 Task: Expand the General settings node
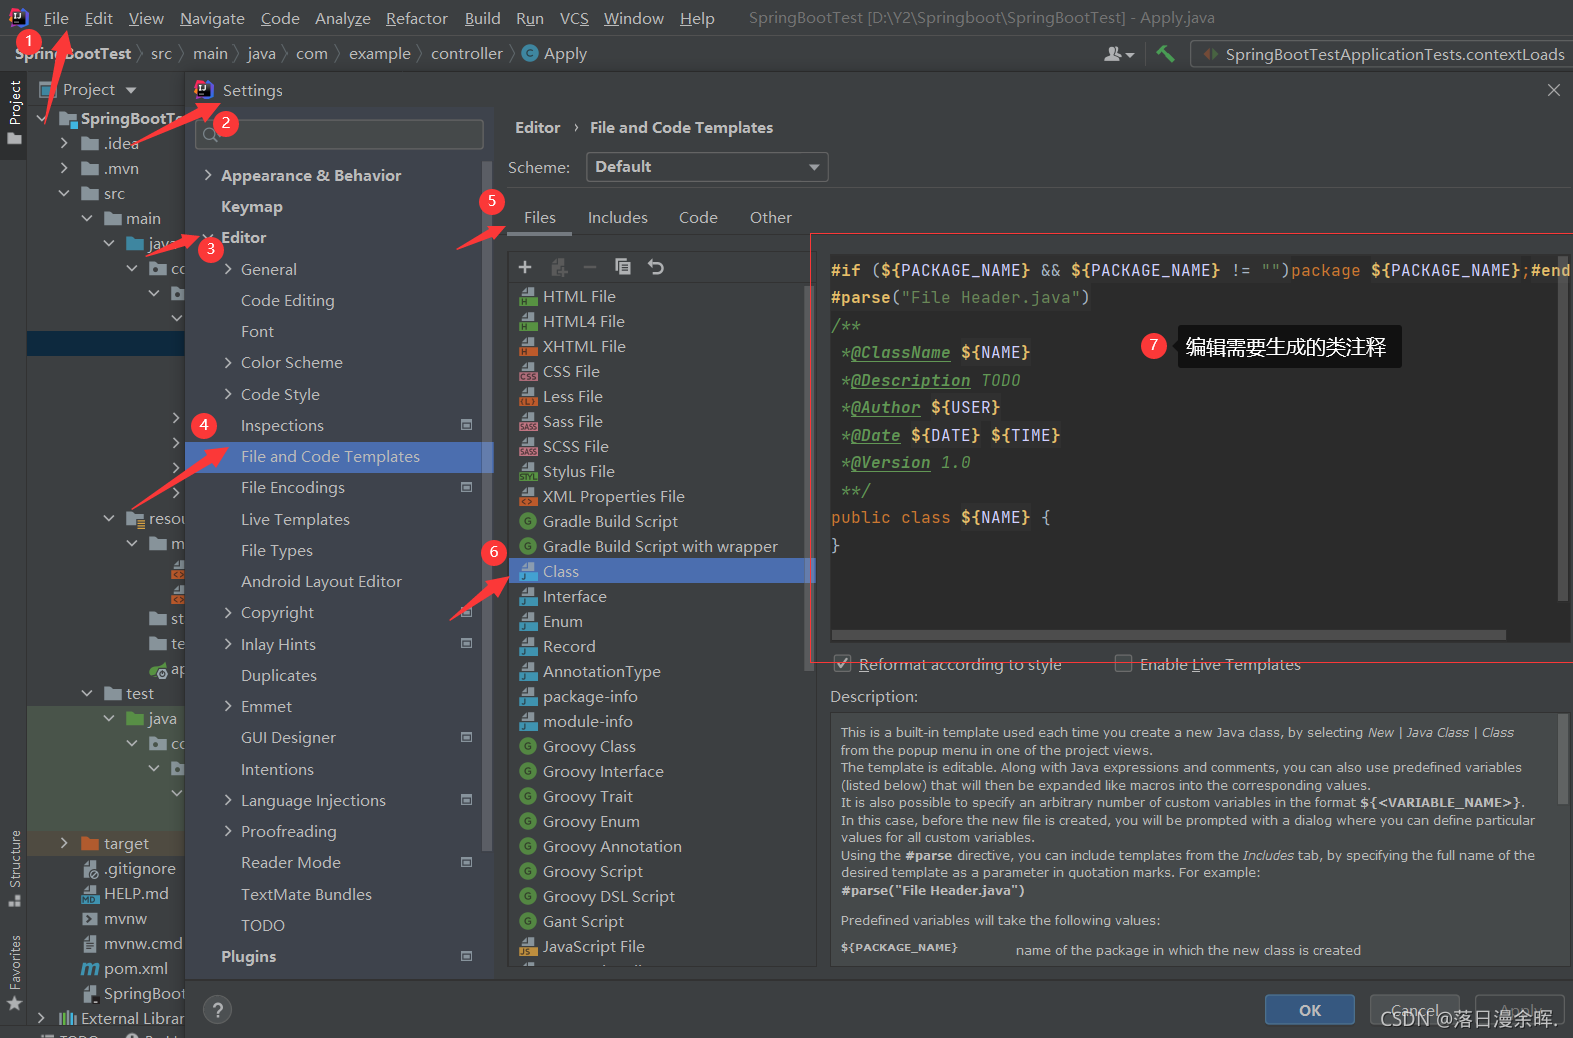[228, 269]
